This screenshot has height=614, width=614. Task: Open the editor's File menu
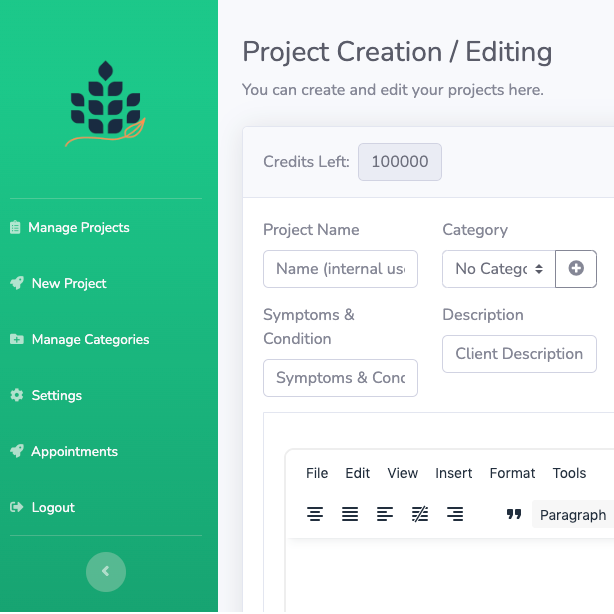317,473
